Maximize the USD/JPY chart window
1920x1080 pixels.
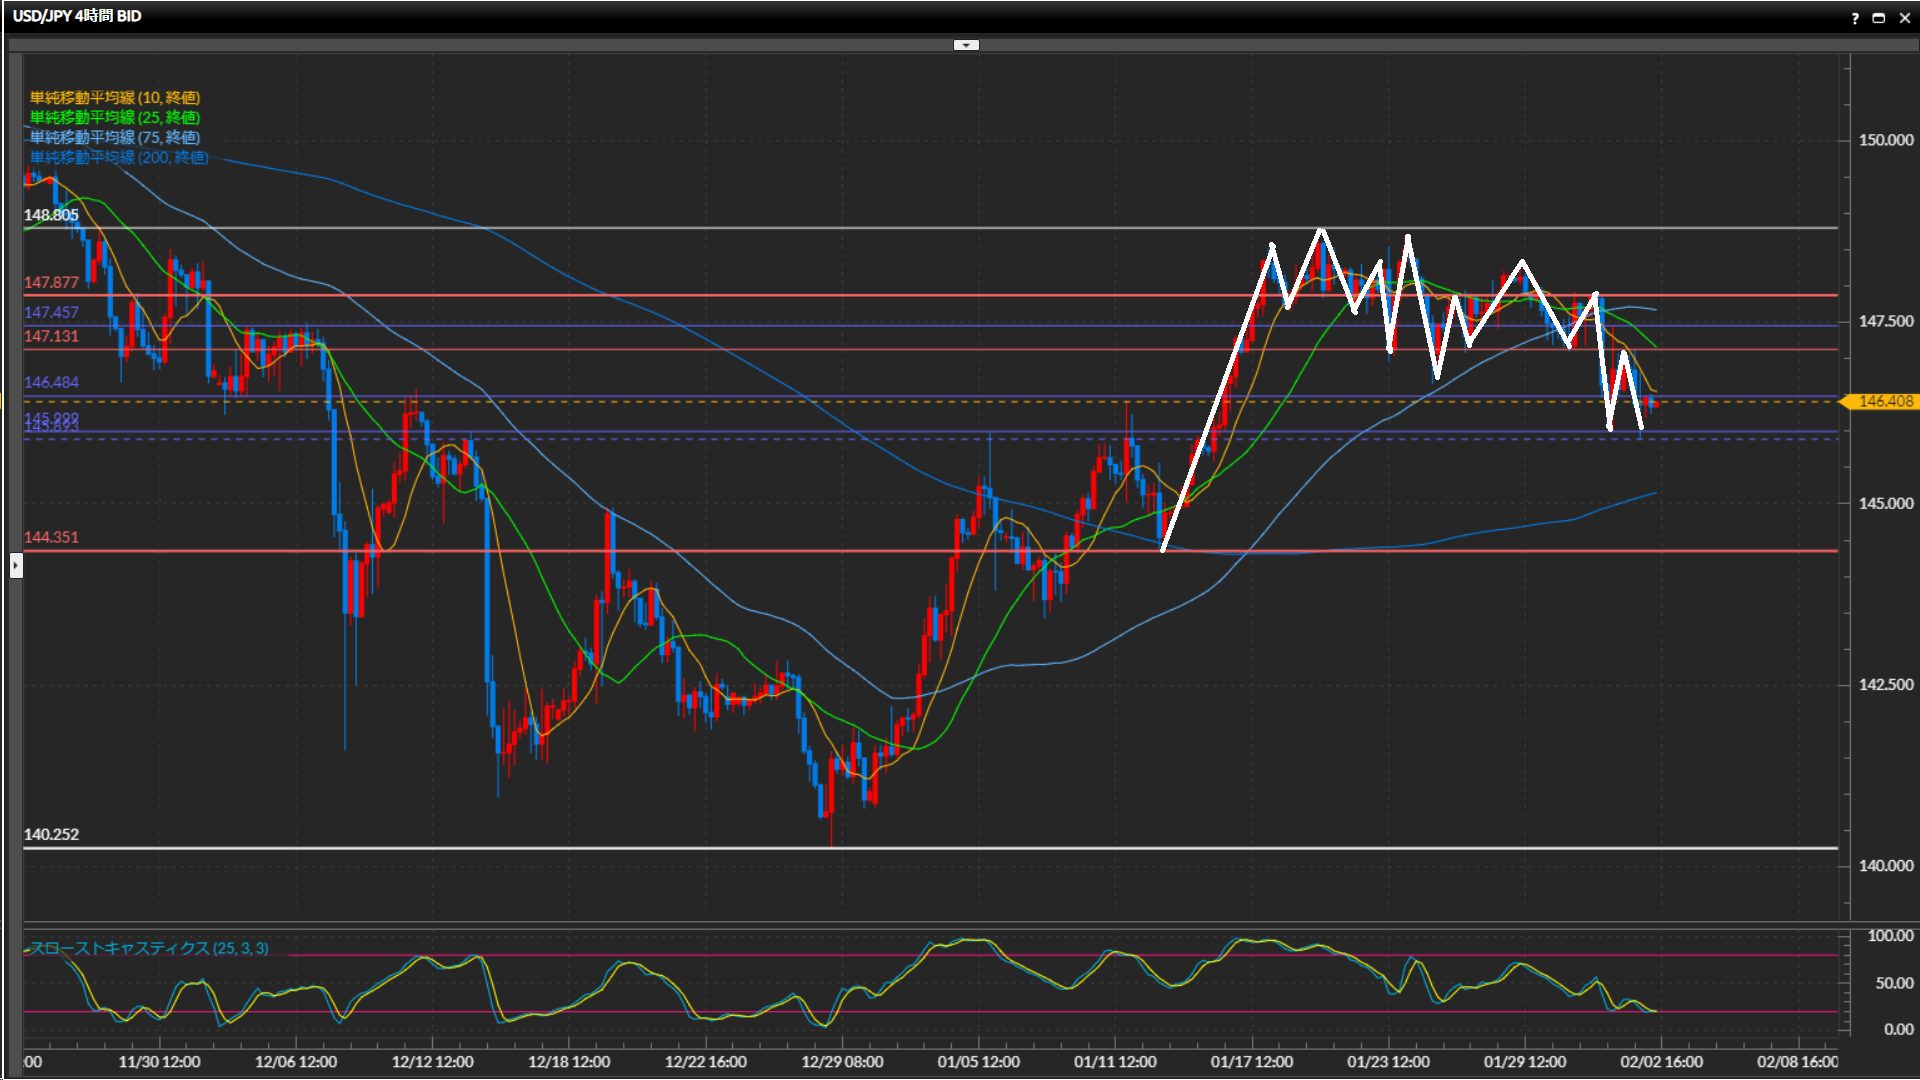[1879, 18]
